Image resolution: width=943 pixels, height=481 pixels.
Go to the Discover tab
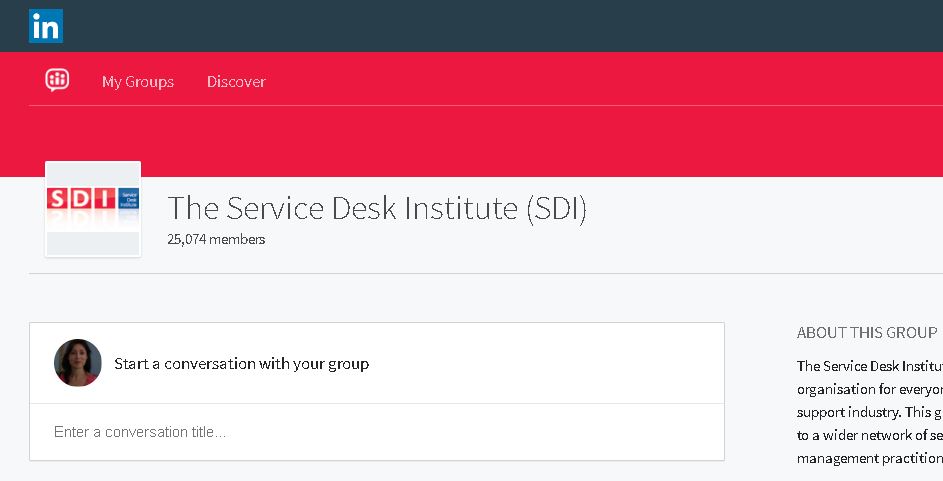[236, 82]
